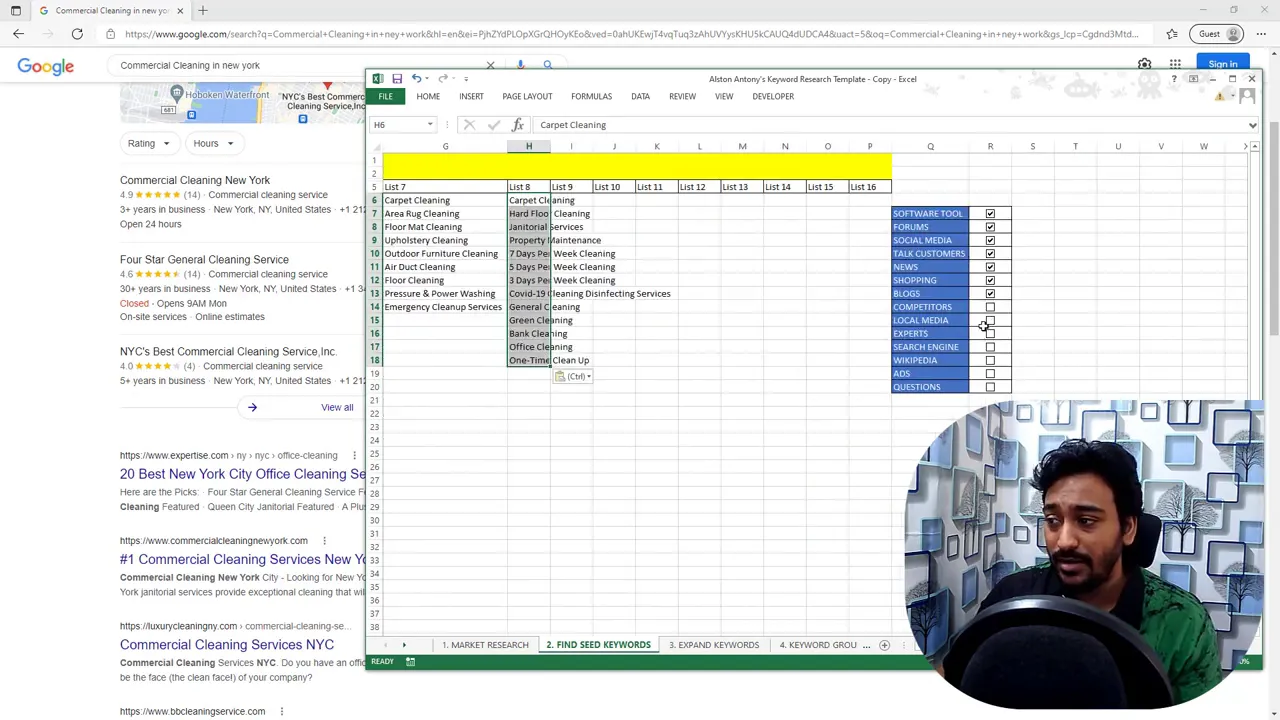The image size is (1280, 720).
Task: Enable the COMPETITORS checkbox
Action: 990,306
